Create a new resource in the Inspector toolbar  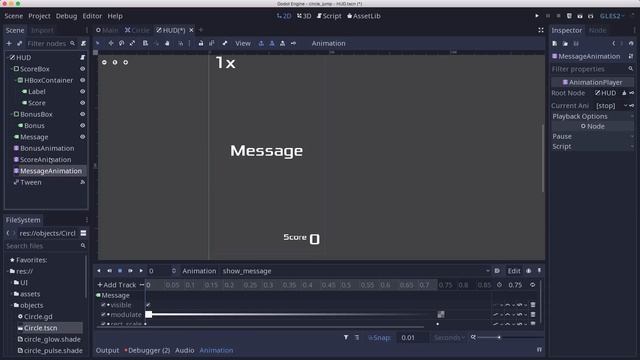pos(555,43)
